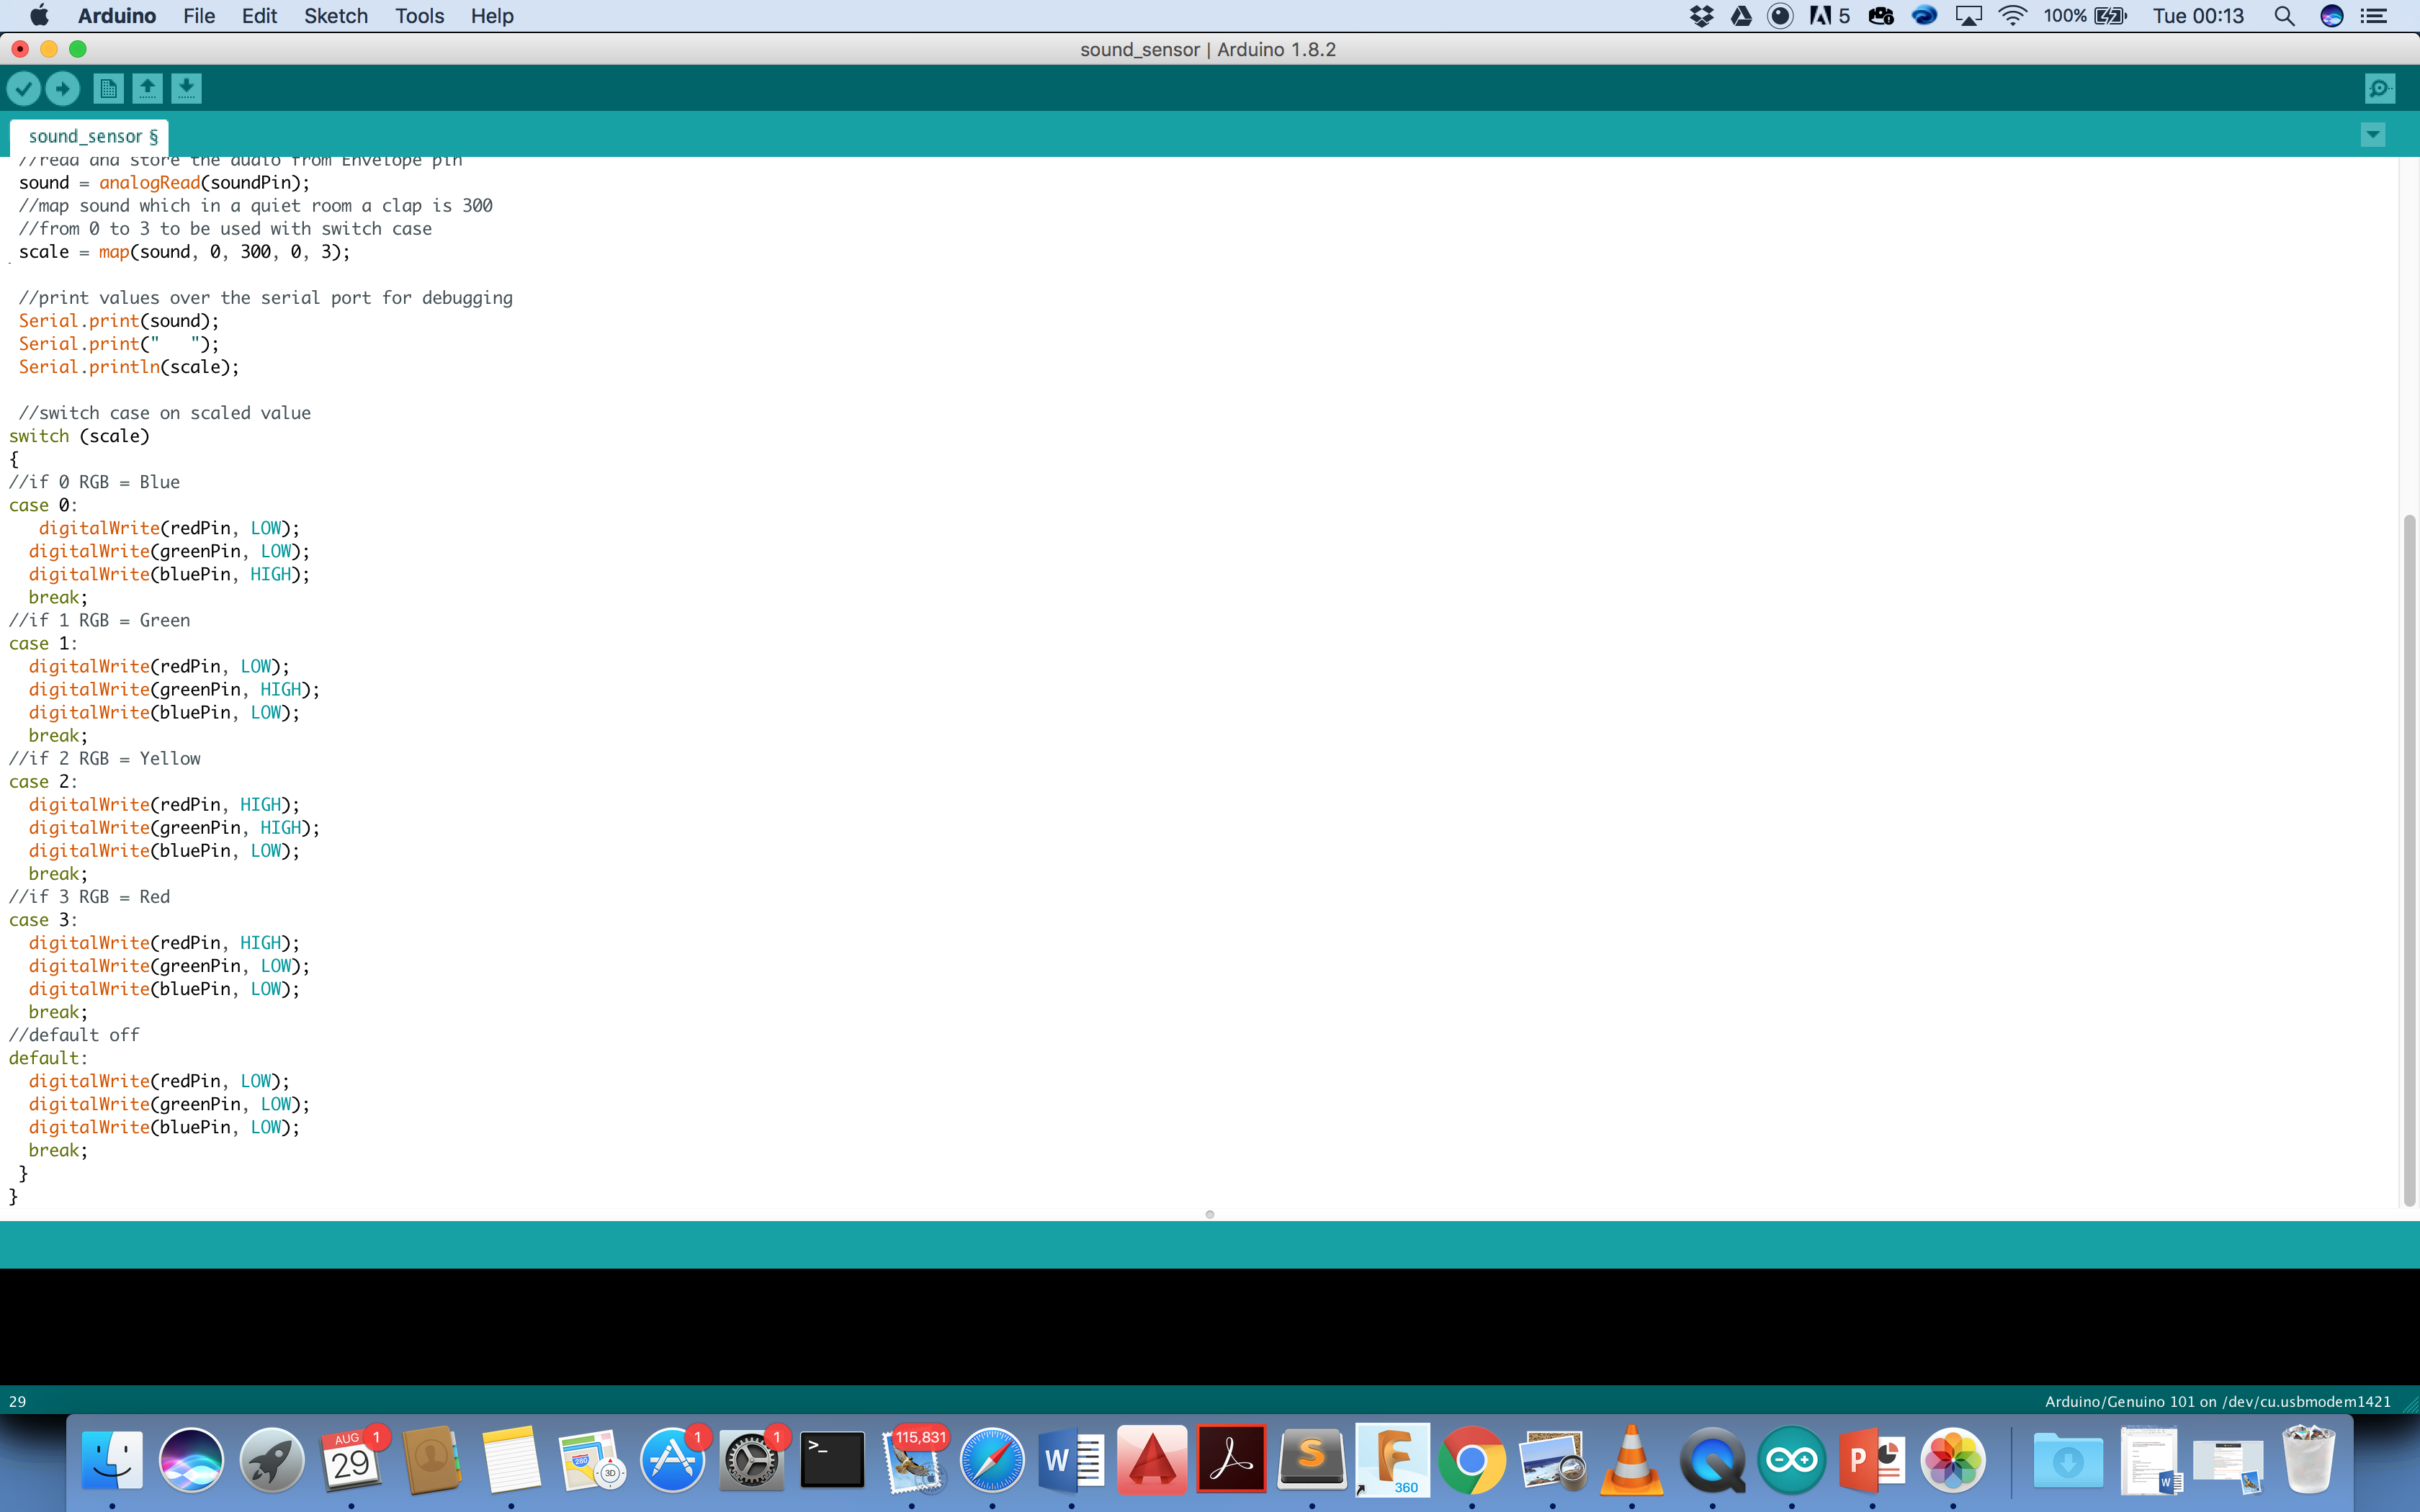Click the Verify sketch checkmark button

pos(24,89)
